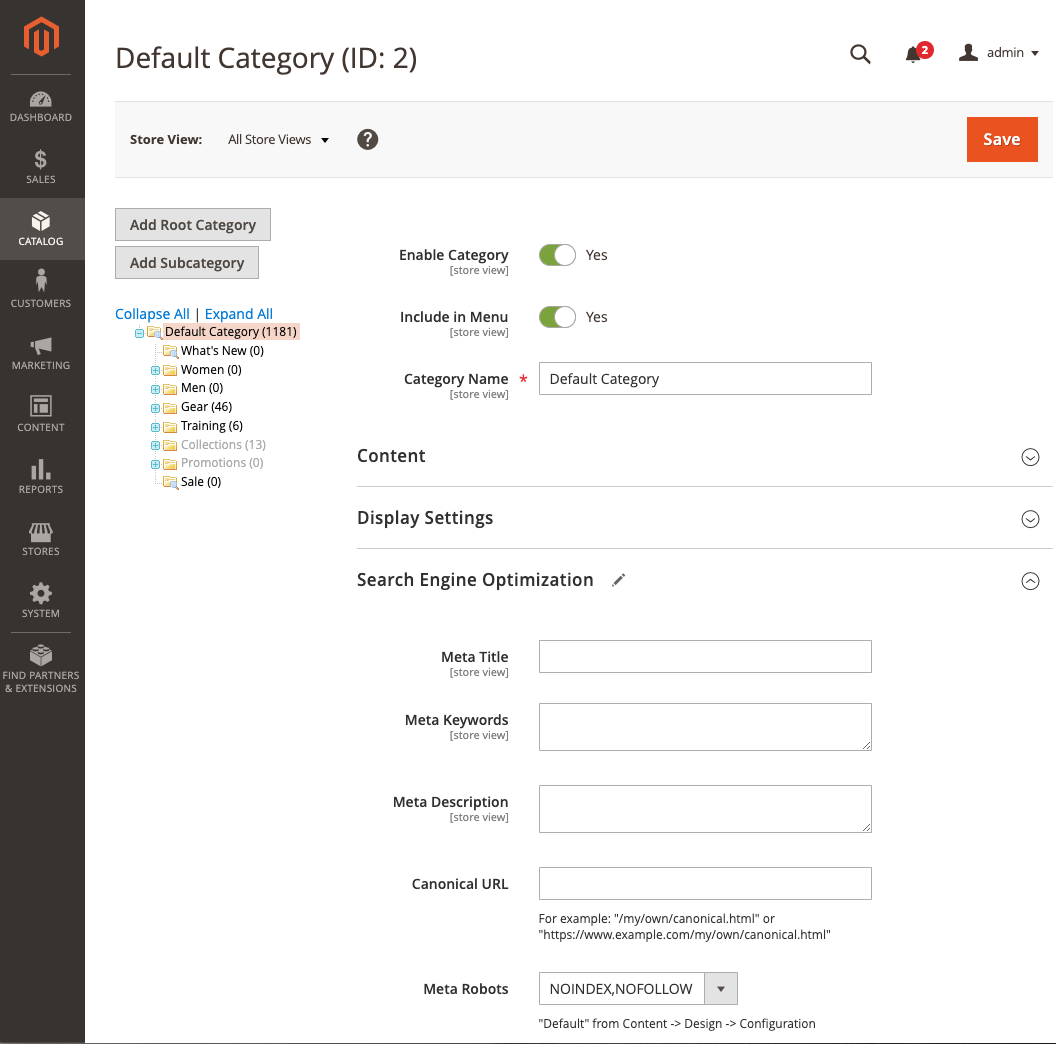Toggle the Include in Menu switch
The image size is (1056, 1044).
tap(557, 317)
